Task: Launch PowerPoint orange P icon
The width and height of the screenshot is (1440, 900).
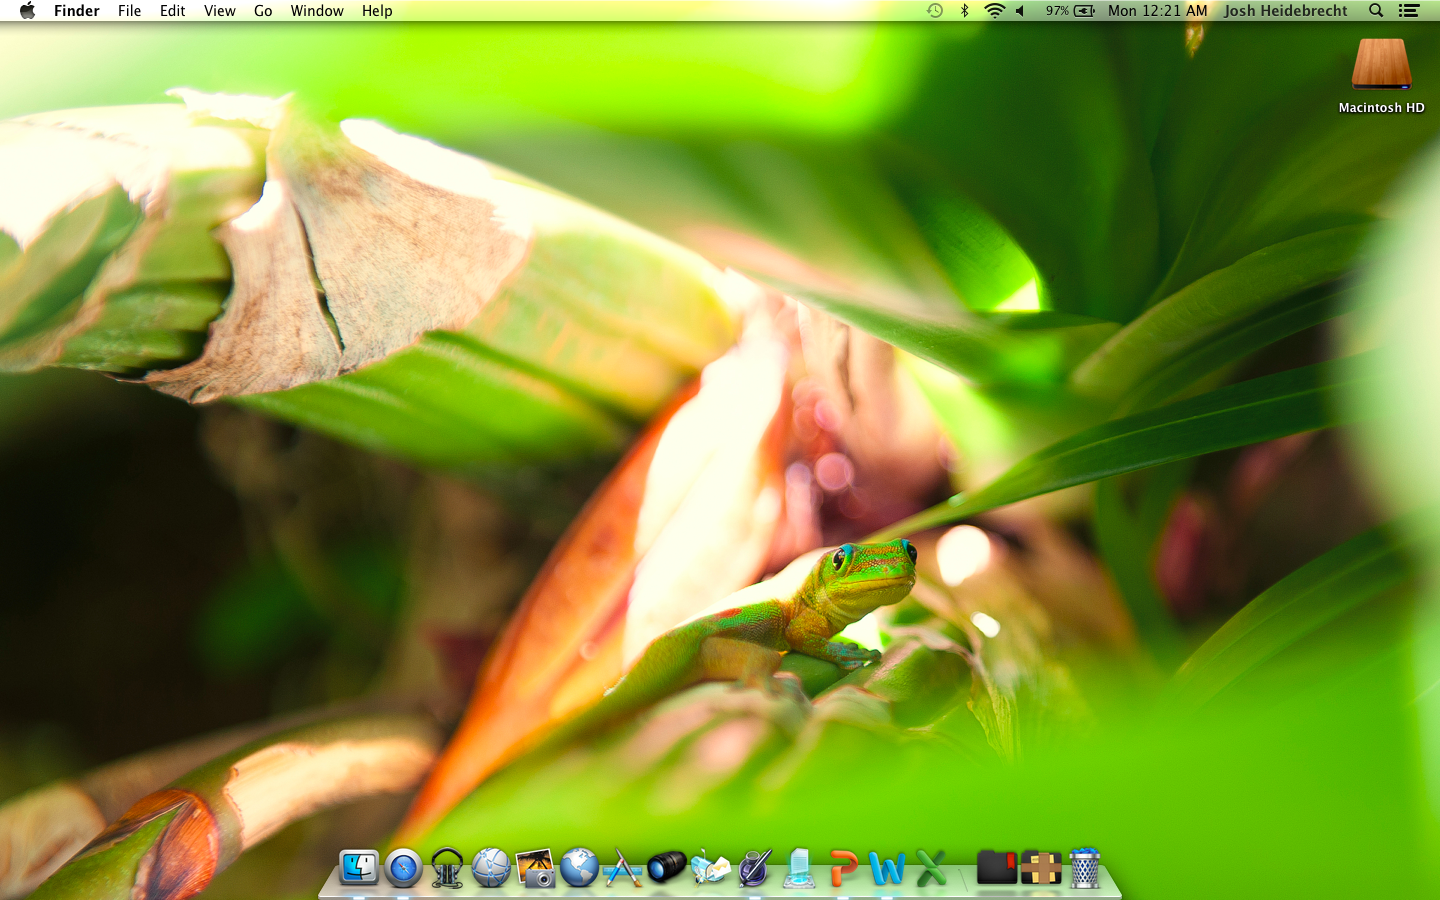Action: pyautogui.click(x=843, y=868)
